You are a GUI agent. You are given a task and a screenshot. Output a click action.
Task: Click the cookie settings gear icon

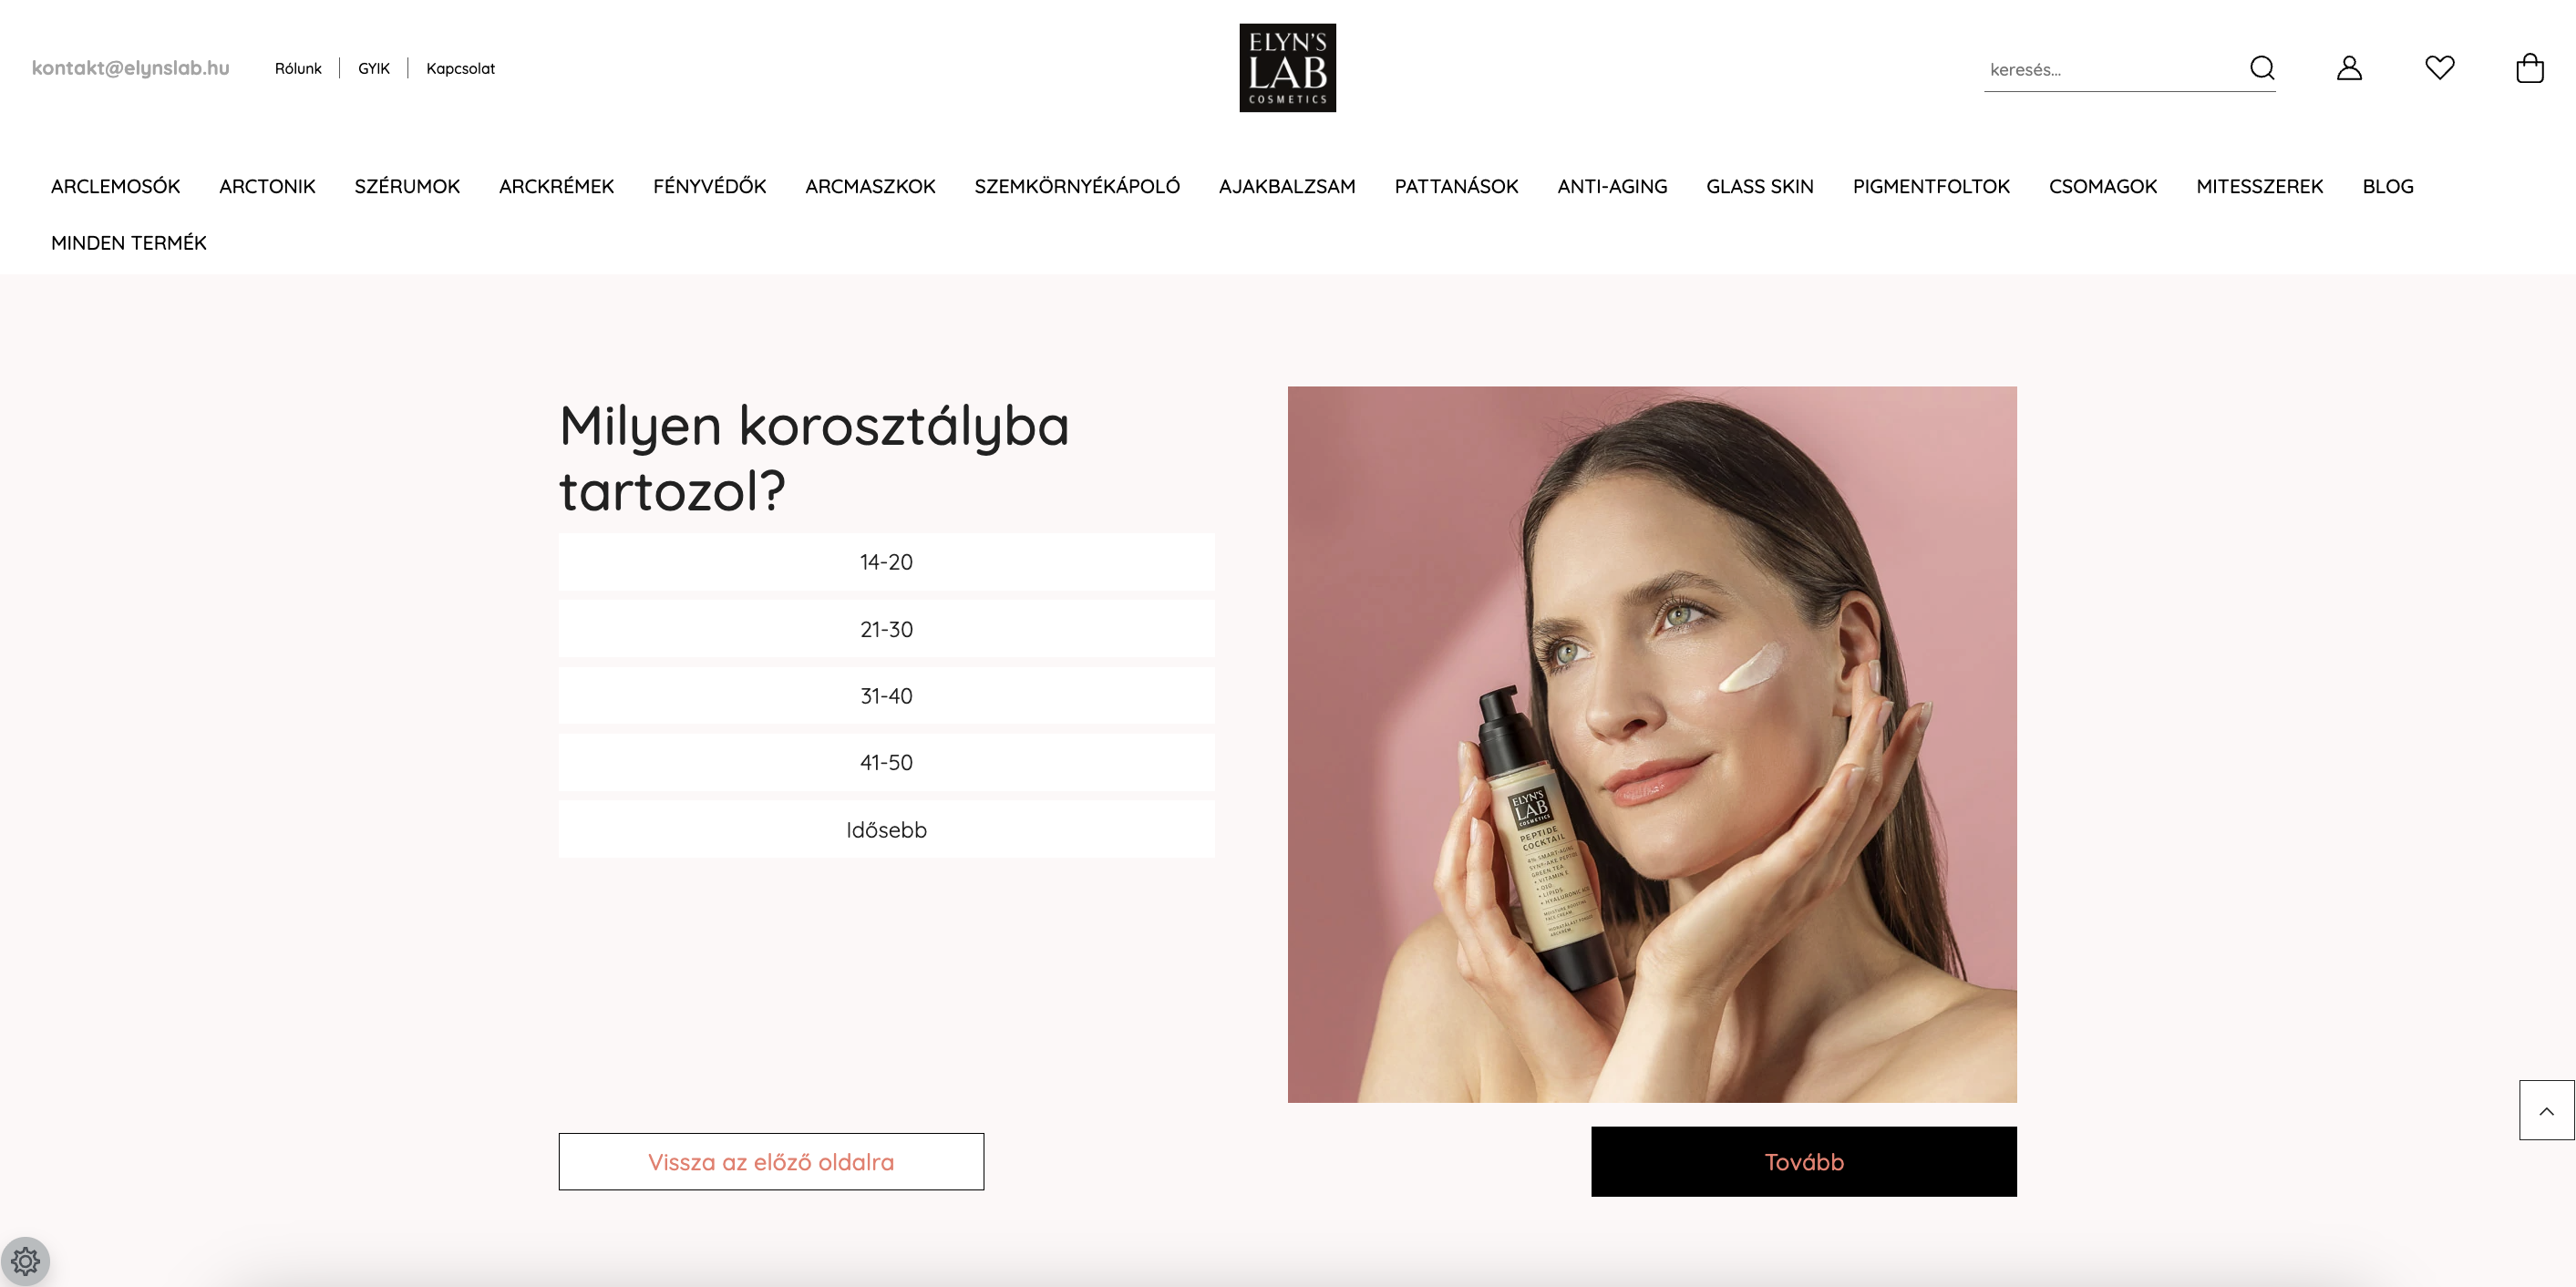[25, 1261]
